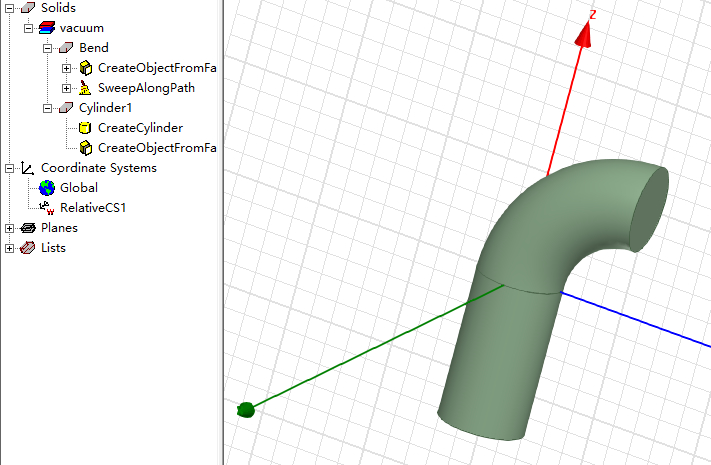Click the Coordinate Systems axes icon

coord(28,168)
